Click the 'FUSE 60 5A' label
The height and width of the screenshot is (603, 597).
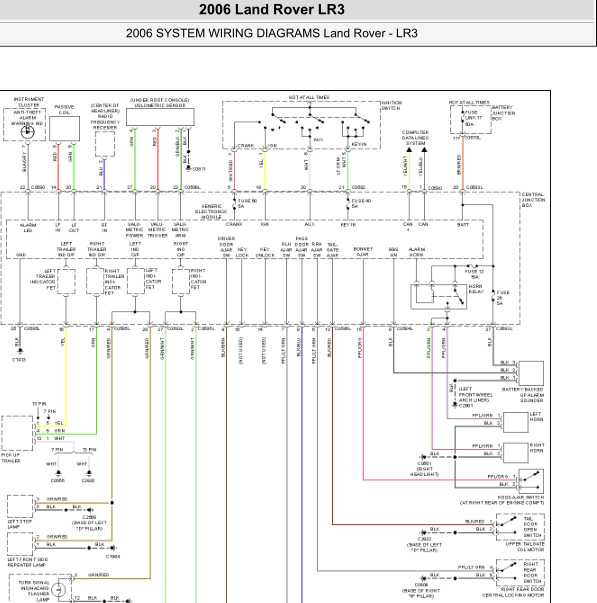coord(247,203)
